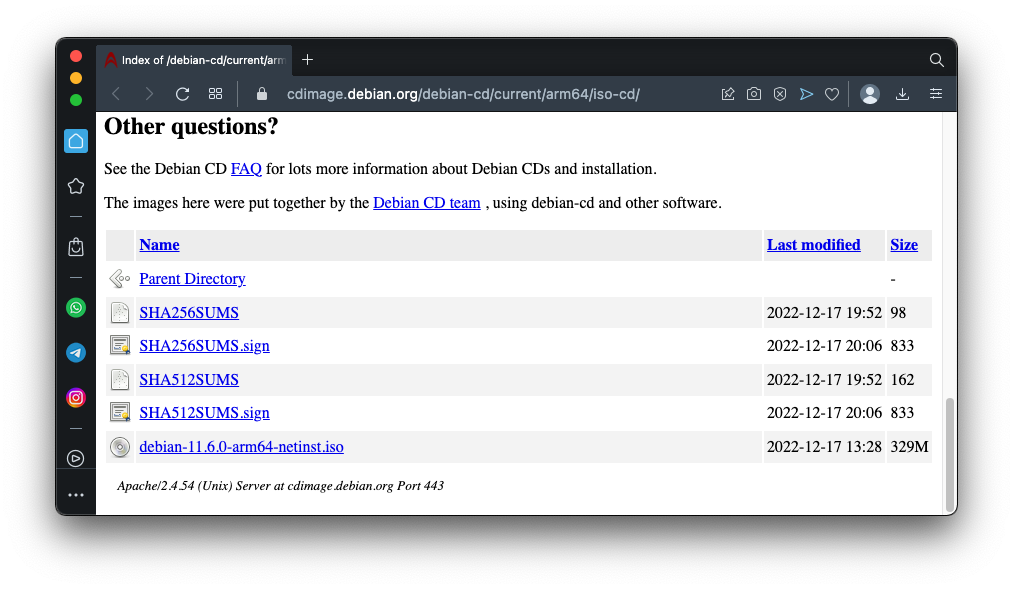
Task: Open the shopping bag sidebar icon
Action: [x=76, y=246]
